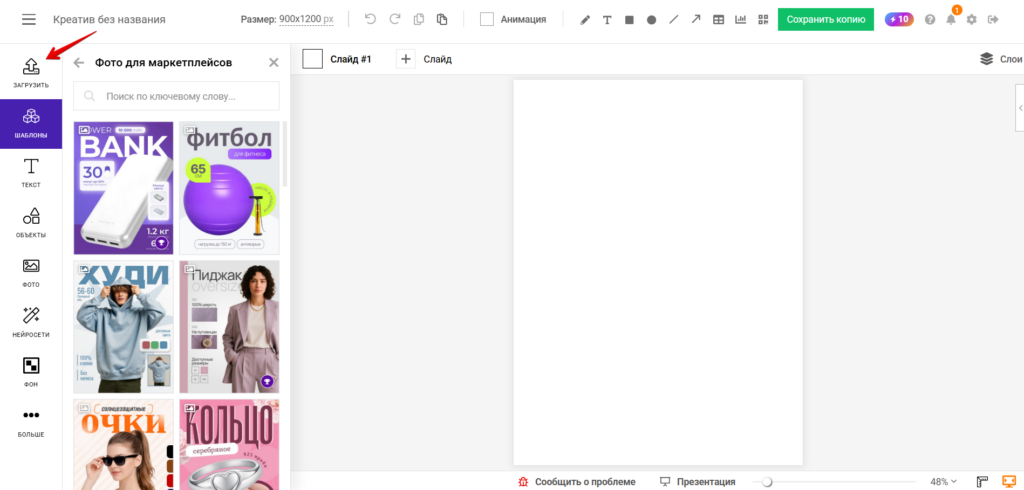1024x490 pixels.
Task: Click the logout exit icon
Action: click(x=993, y=20)
